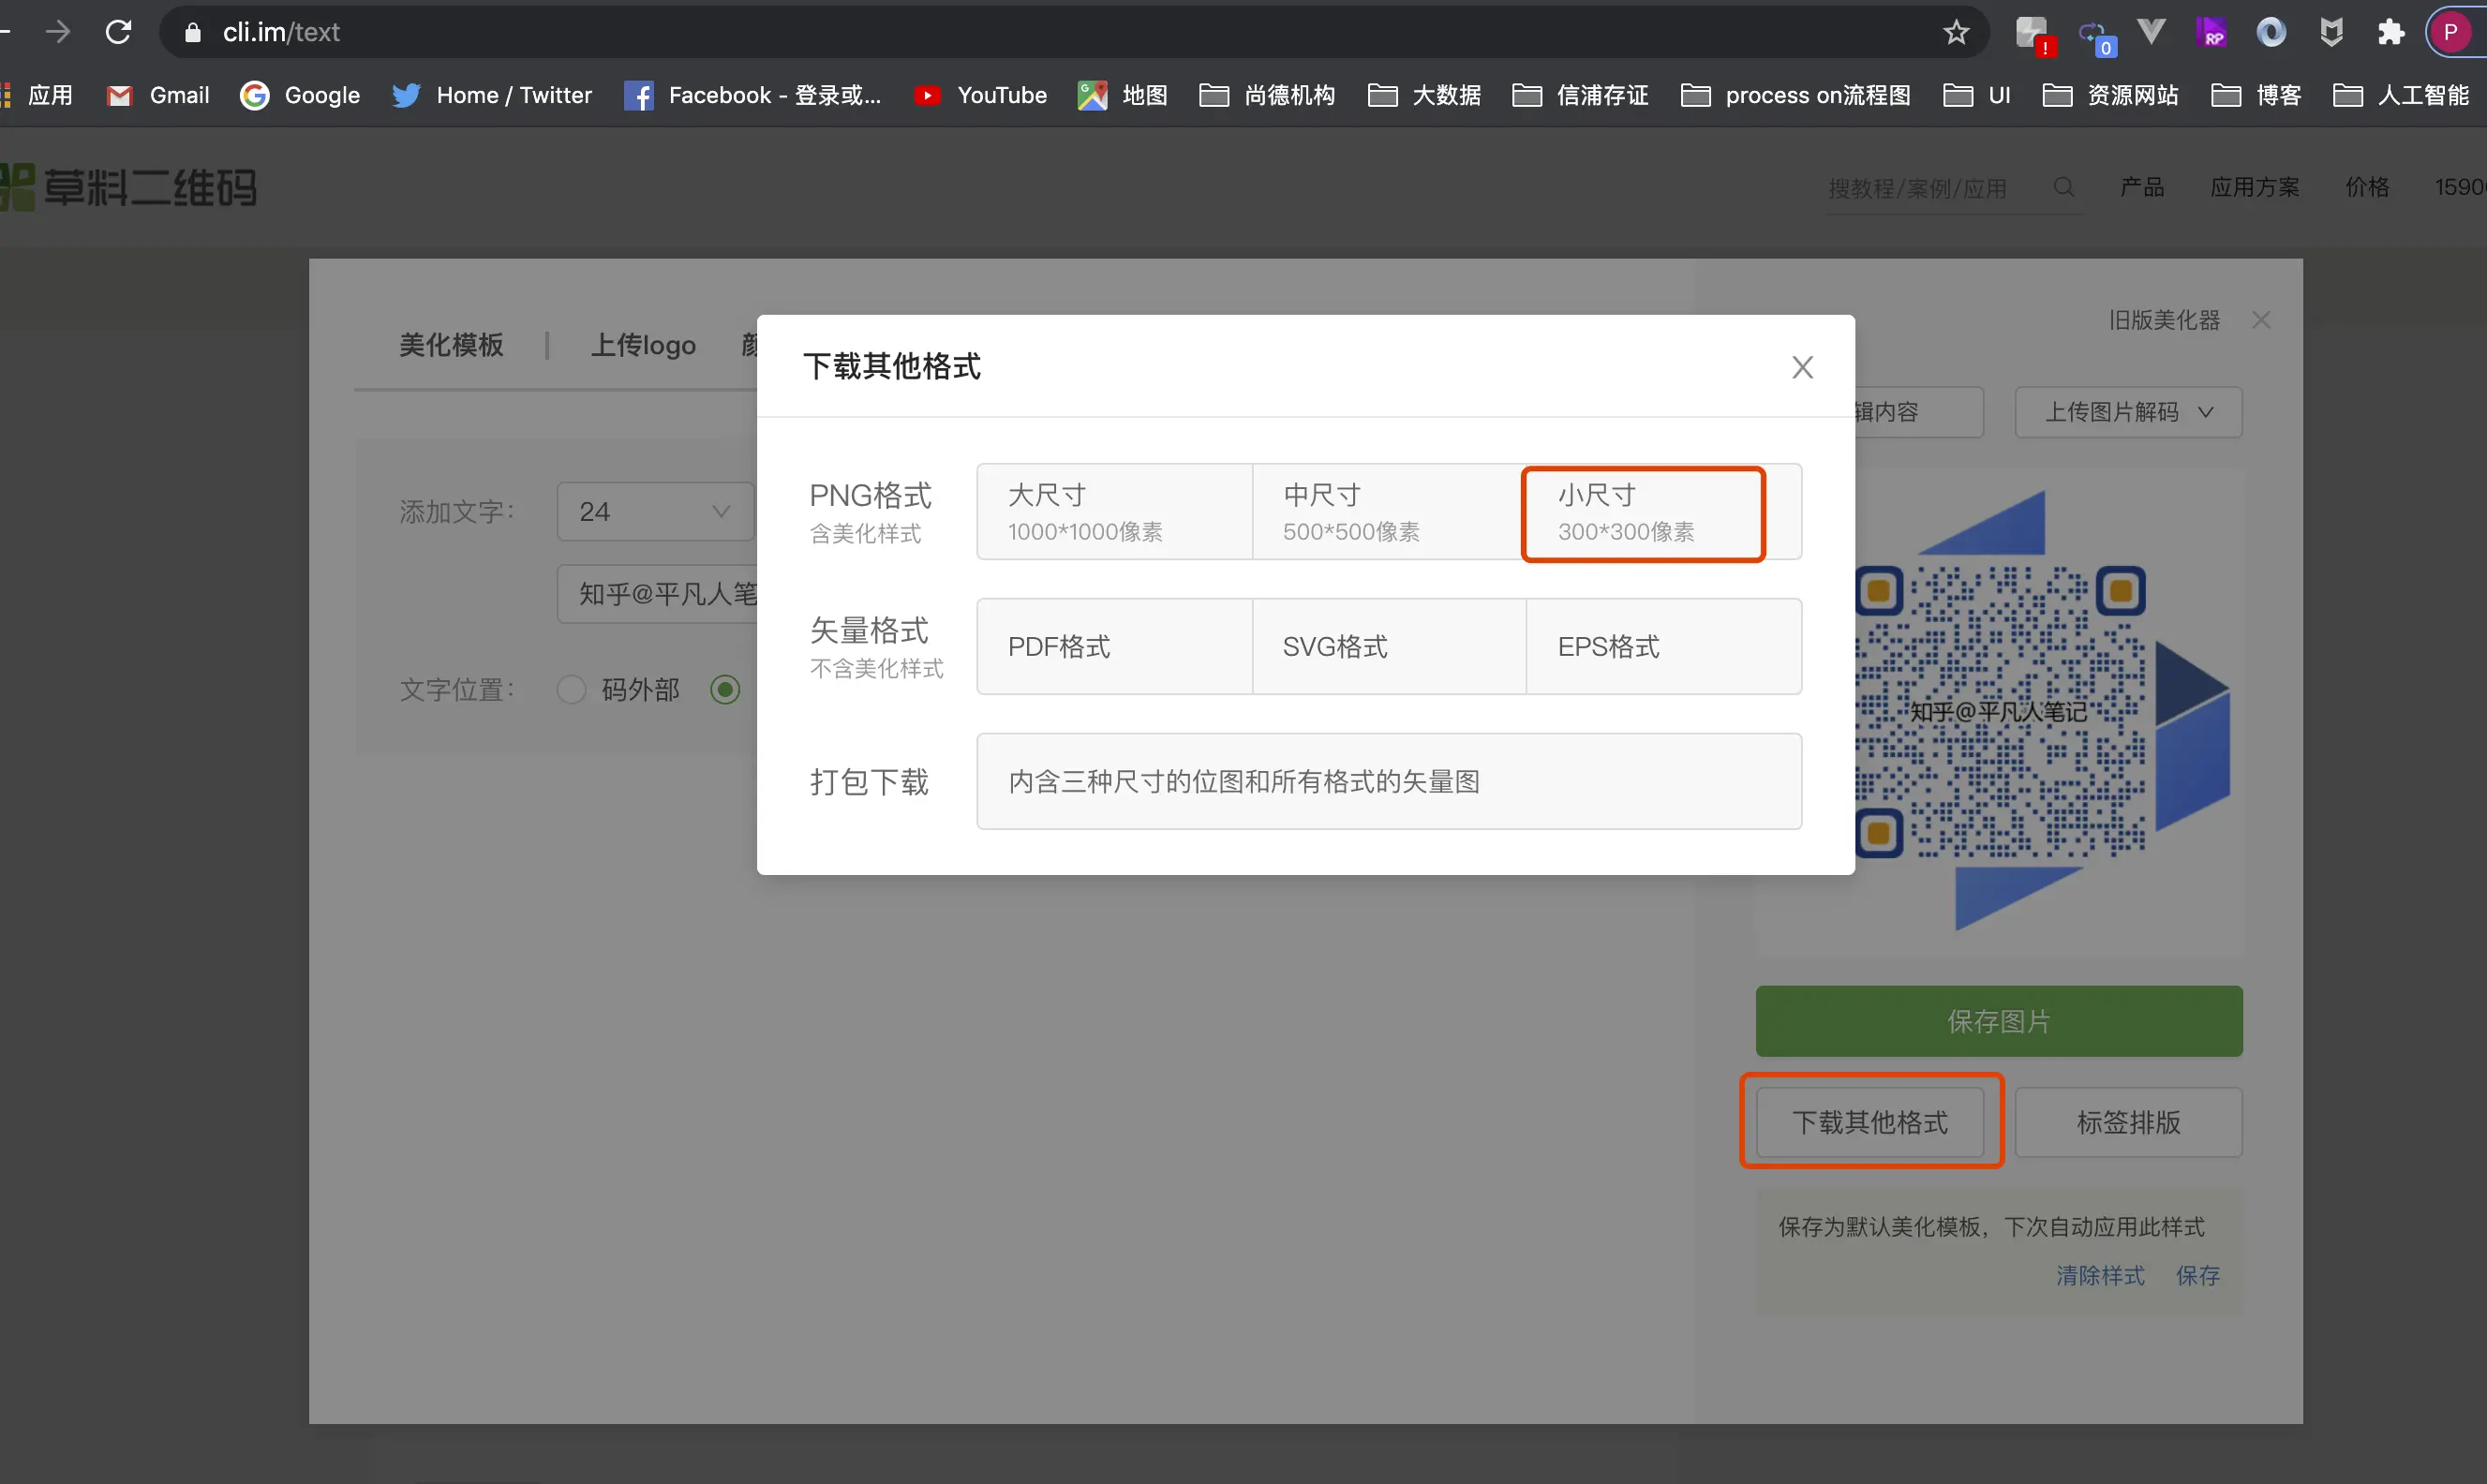The width and height of the screenshot is (2487, 1484).
Task: Click the site search magnifier icon
Action: [x=2062, y=187]
